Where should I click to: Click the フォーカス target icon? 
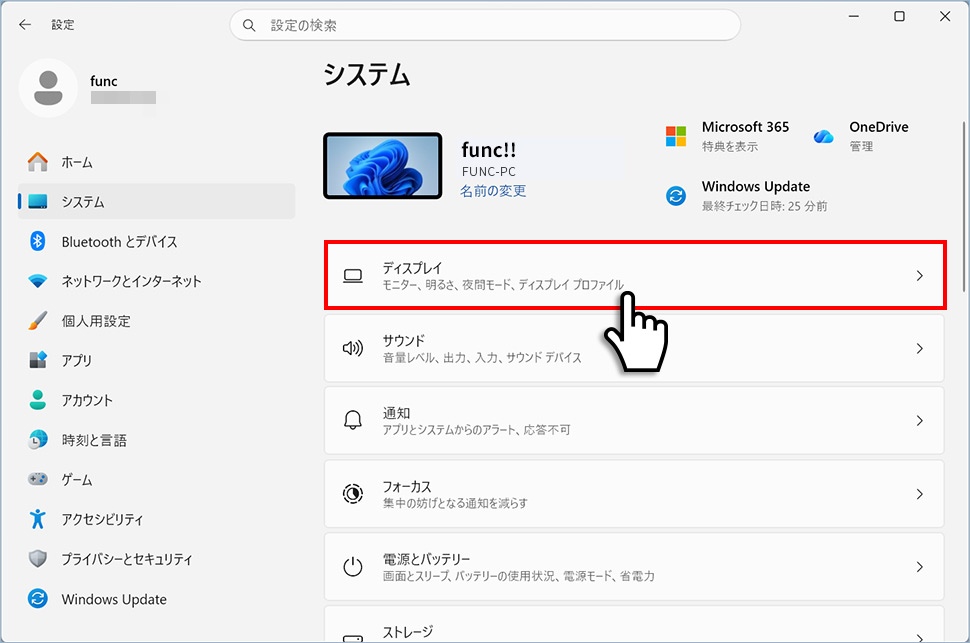pos(353,494)
